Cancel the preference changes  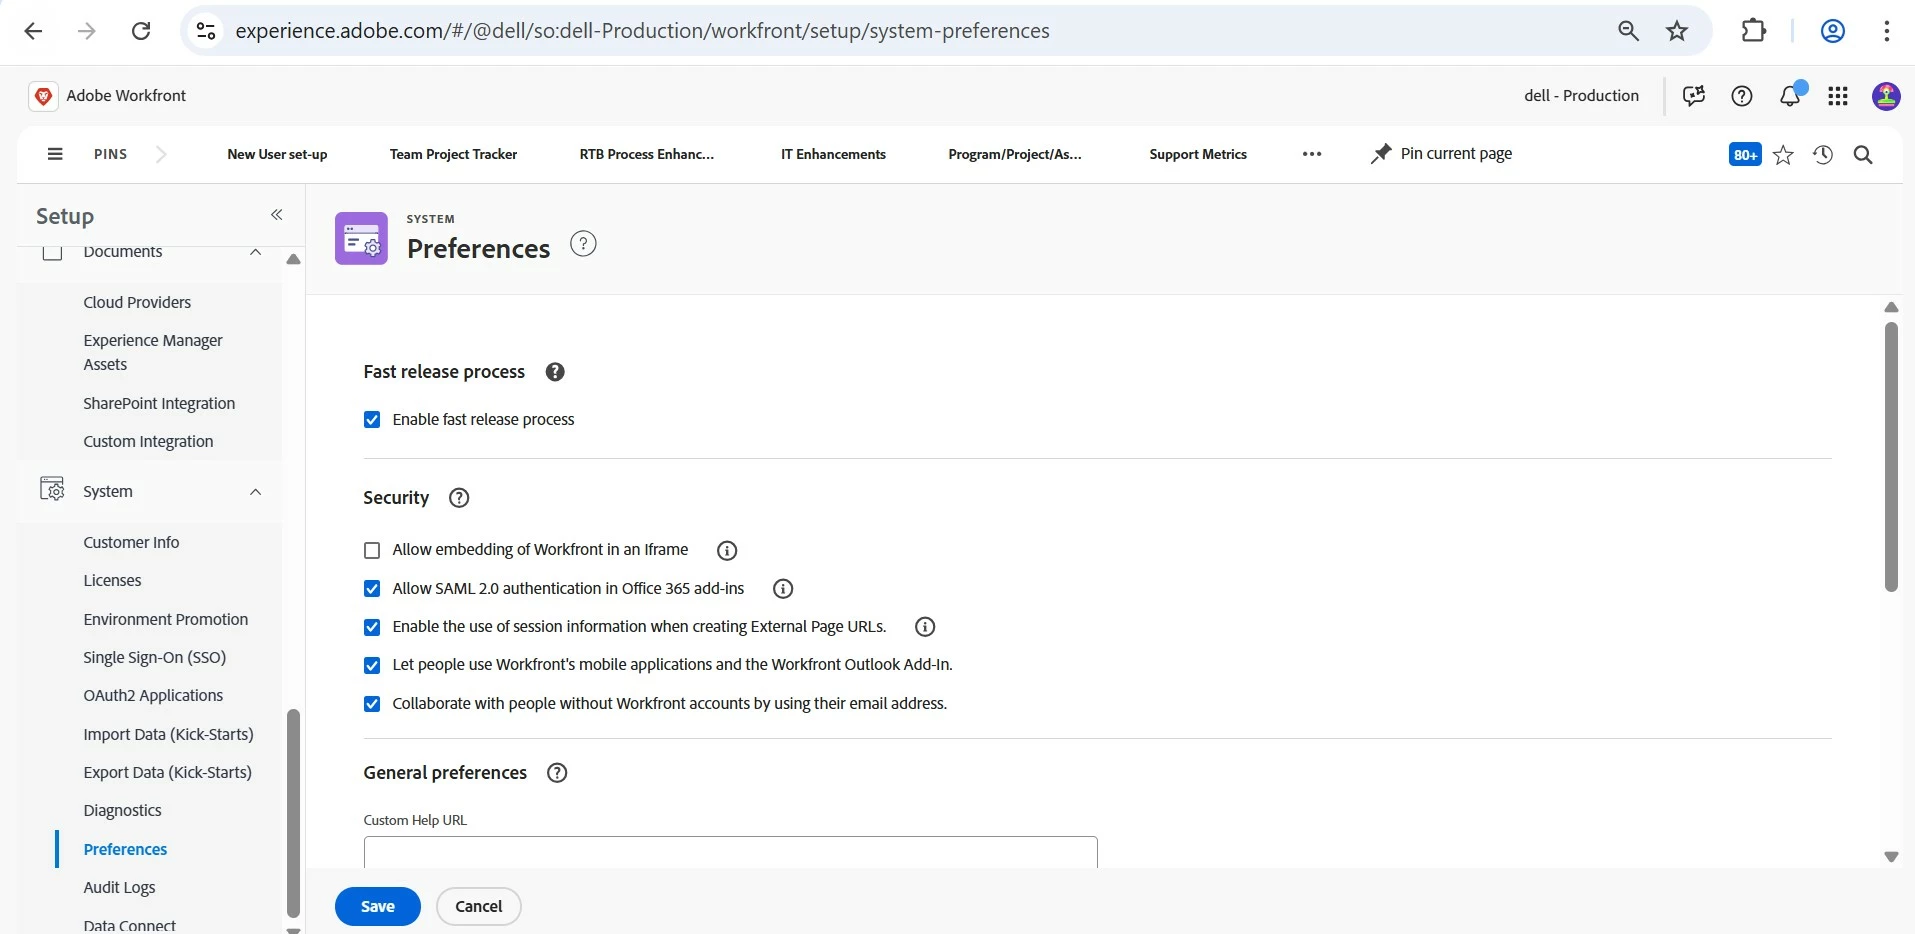click(479, 907)
